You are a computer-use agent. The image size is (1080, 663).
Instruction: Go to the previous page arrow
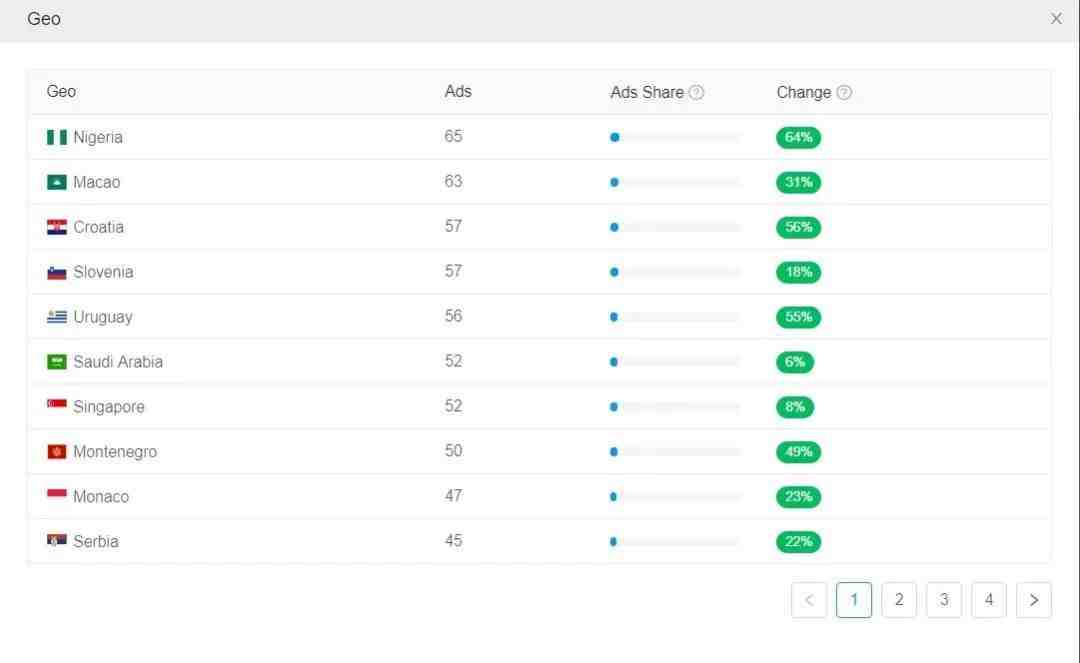point(809,600)
